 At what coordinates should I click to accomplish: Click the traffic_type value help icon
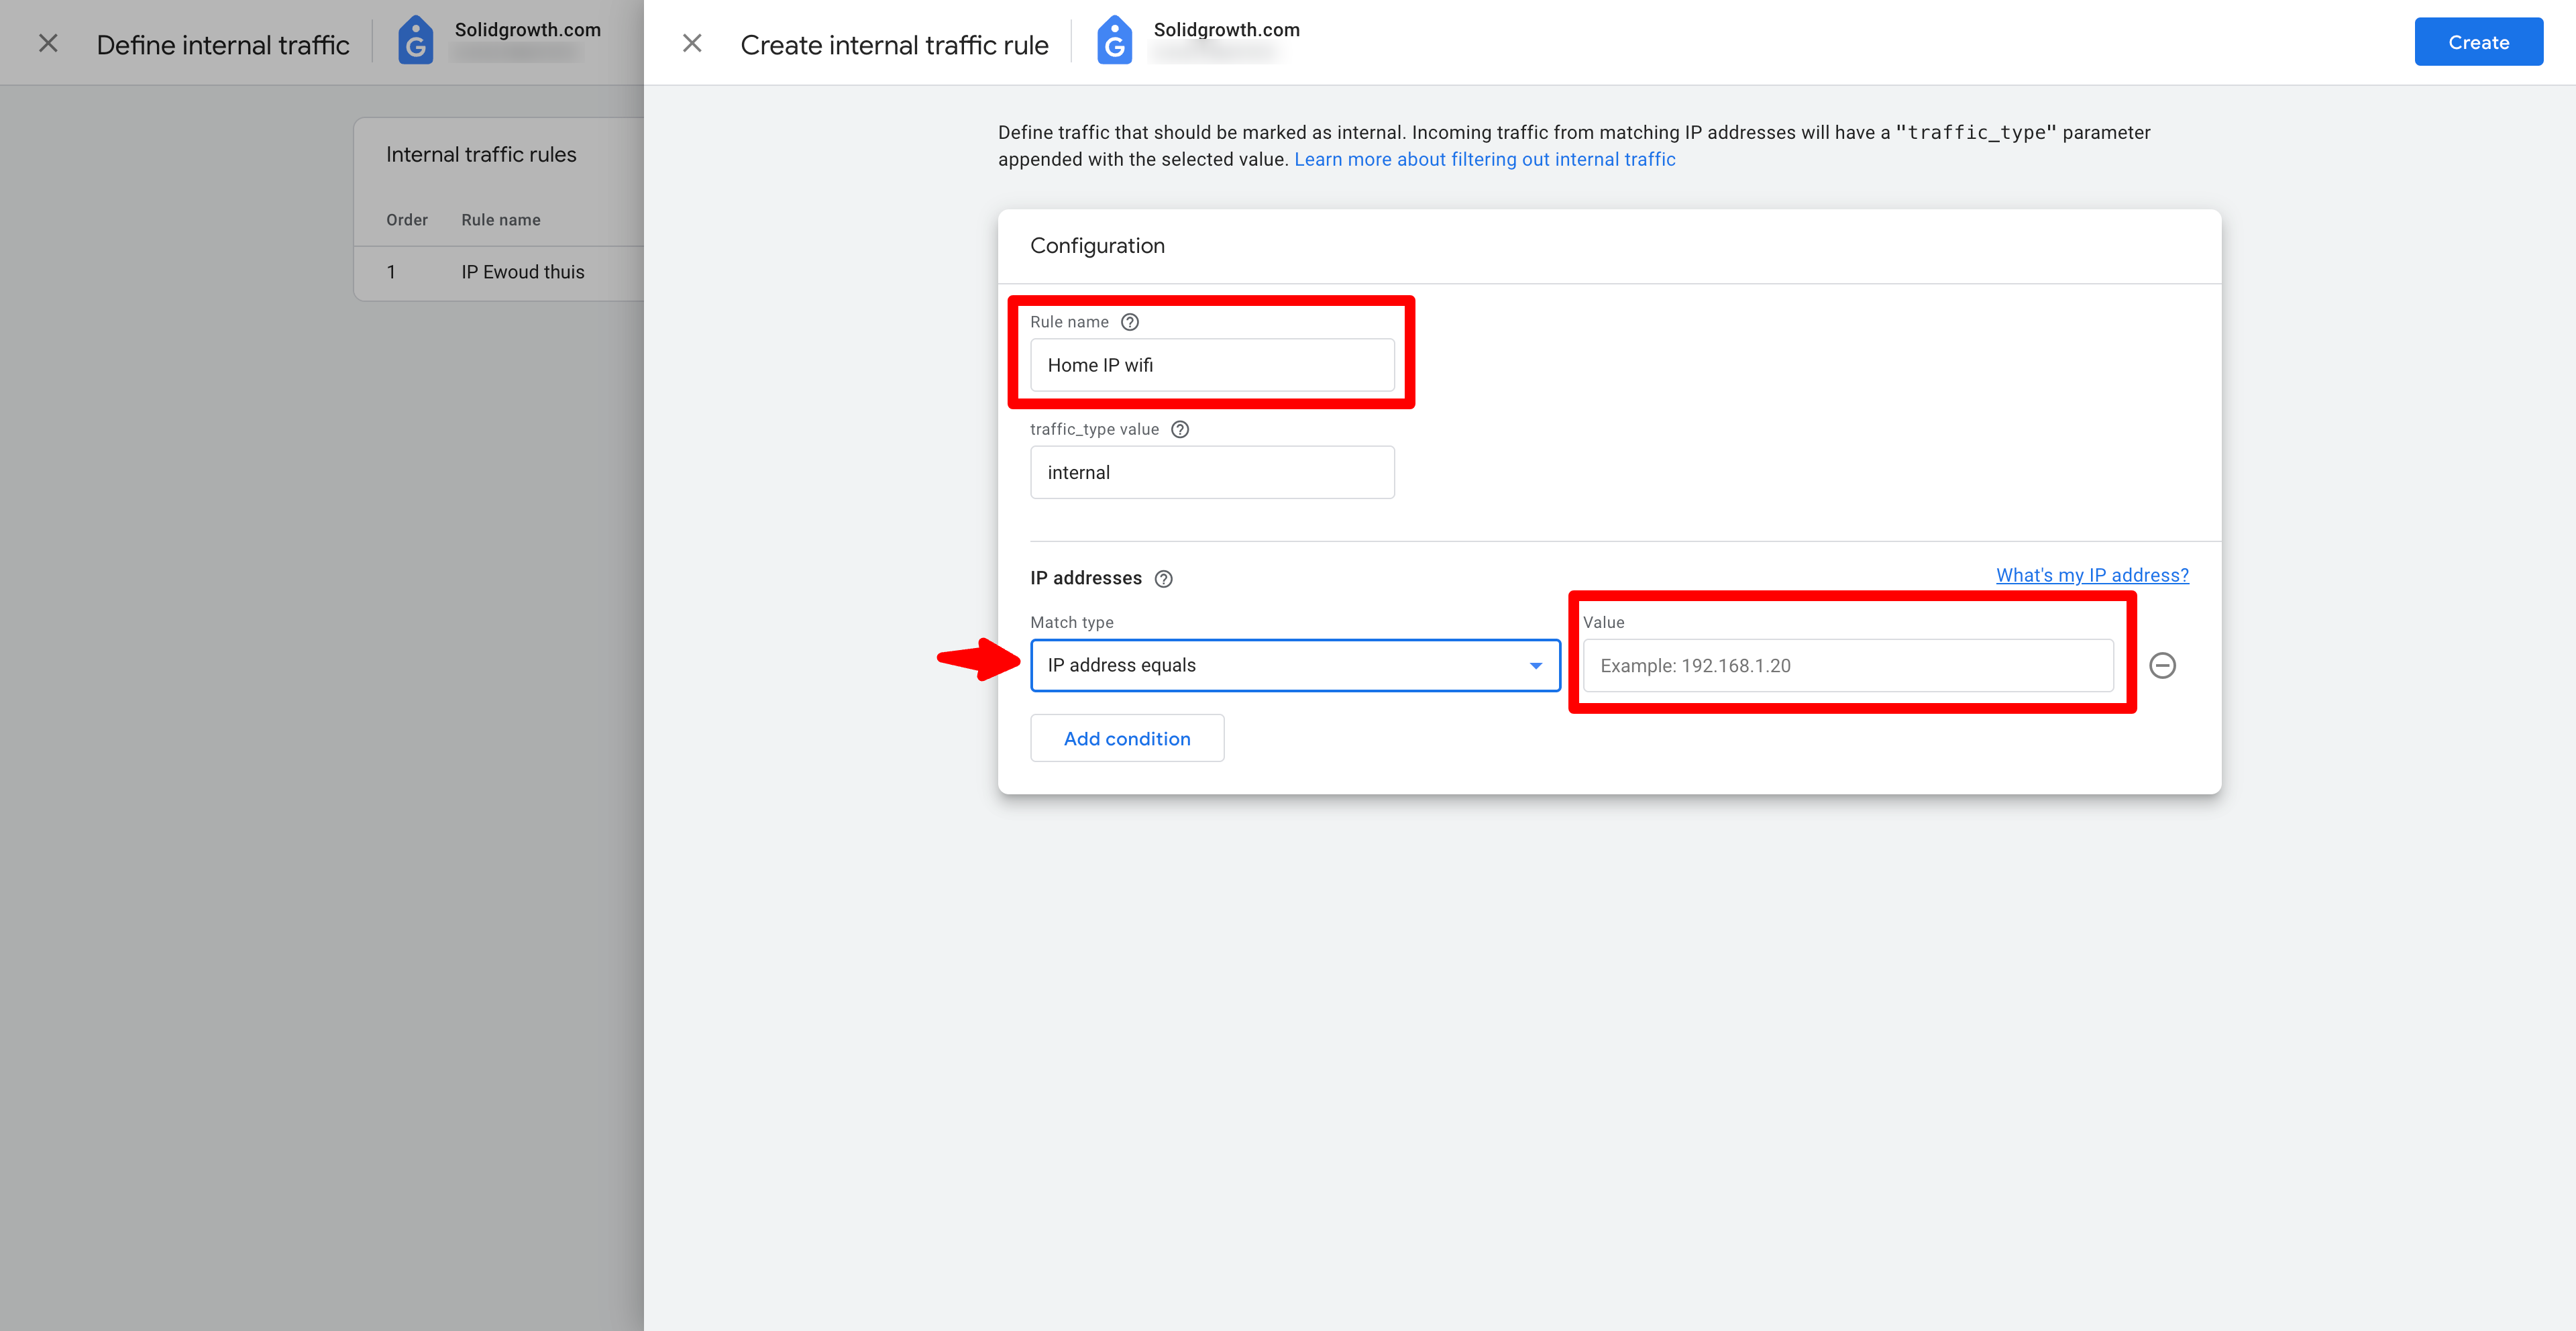tap(1179, 429)
